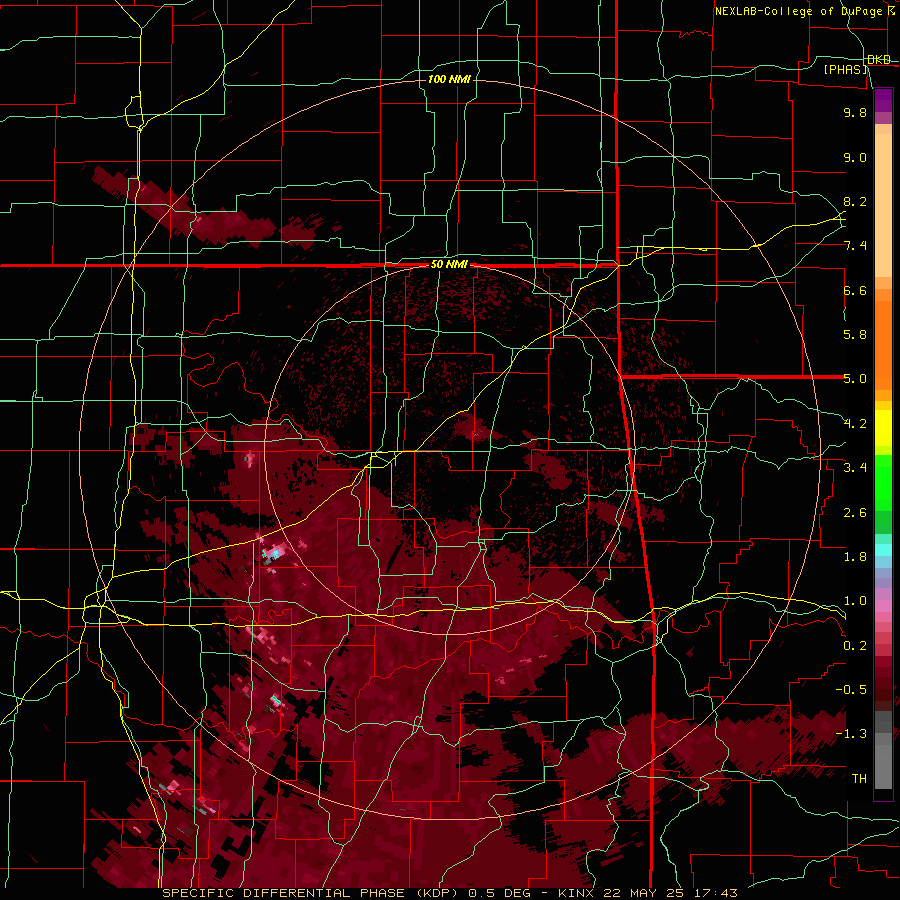
Task: Pick the yellow segment of the color bar
Action: 883,428
